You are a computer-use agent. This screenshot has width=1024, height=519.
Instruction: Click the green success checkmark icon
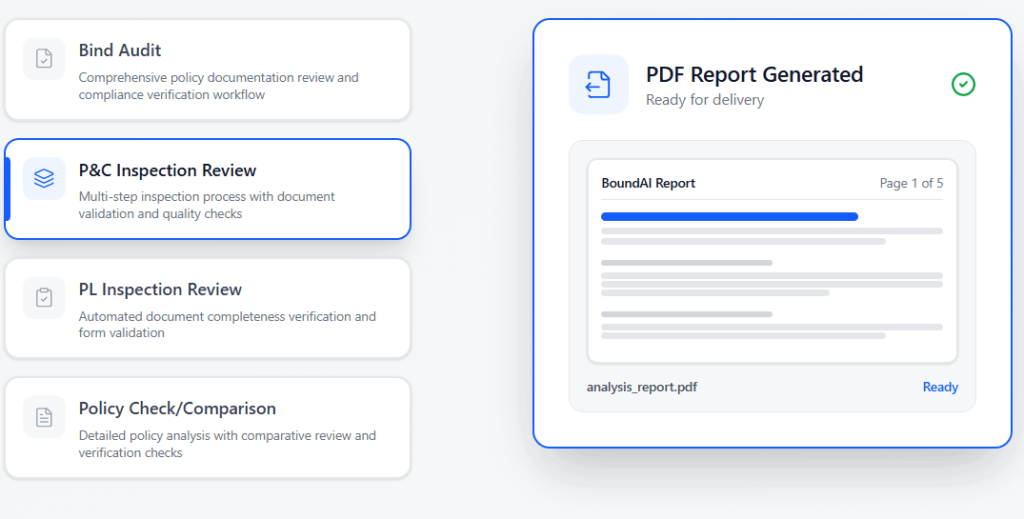963,84
